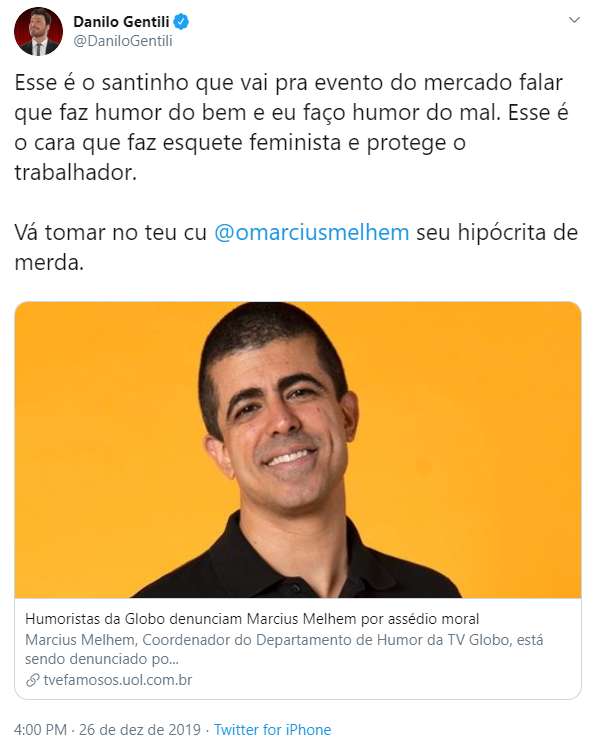The height and width of the screenshot is (747, 595).
Task: Click the tweet's second paragraph text
Action: [296, 248]
